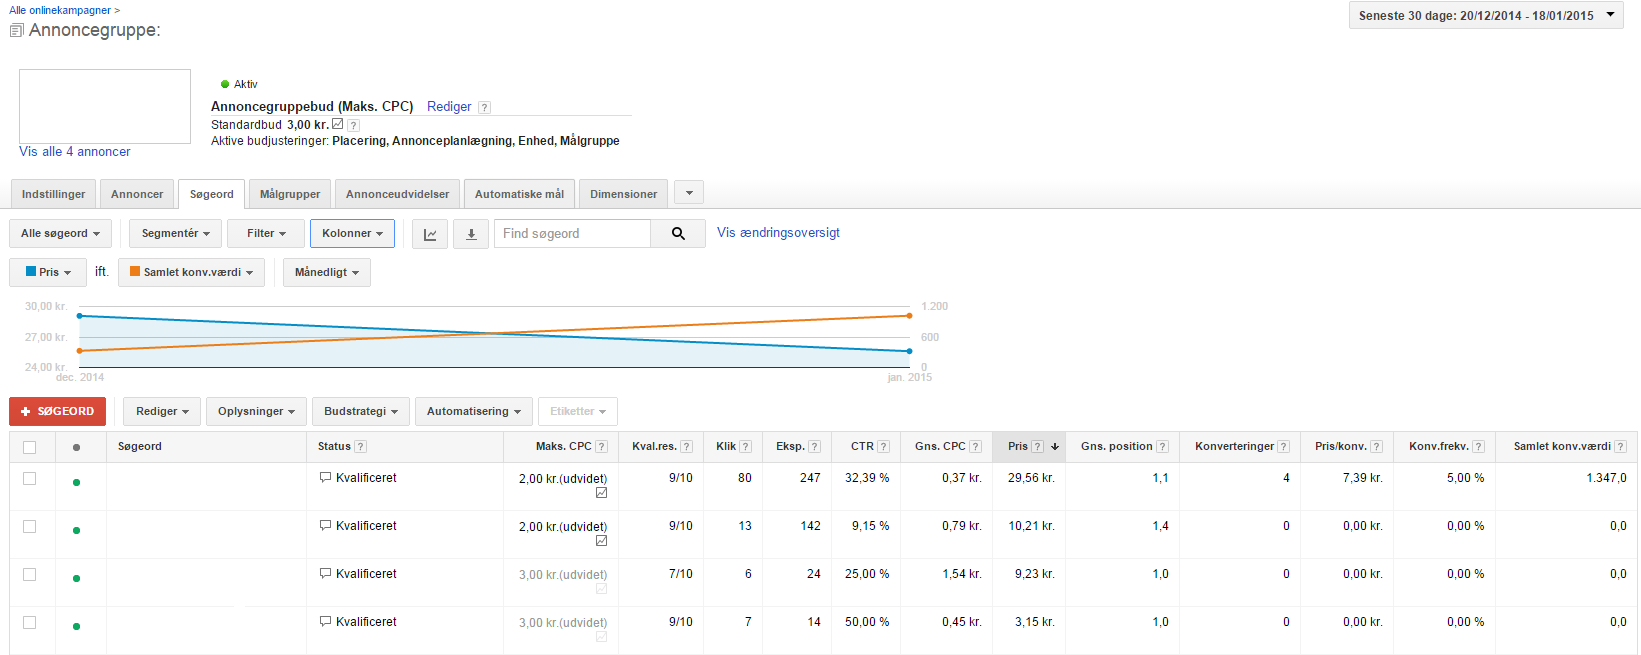Click the download report icon

click(471, 234)
